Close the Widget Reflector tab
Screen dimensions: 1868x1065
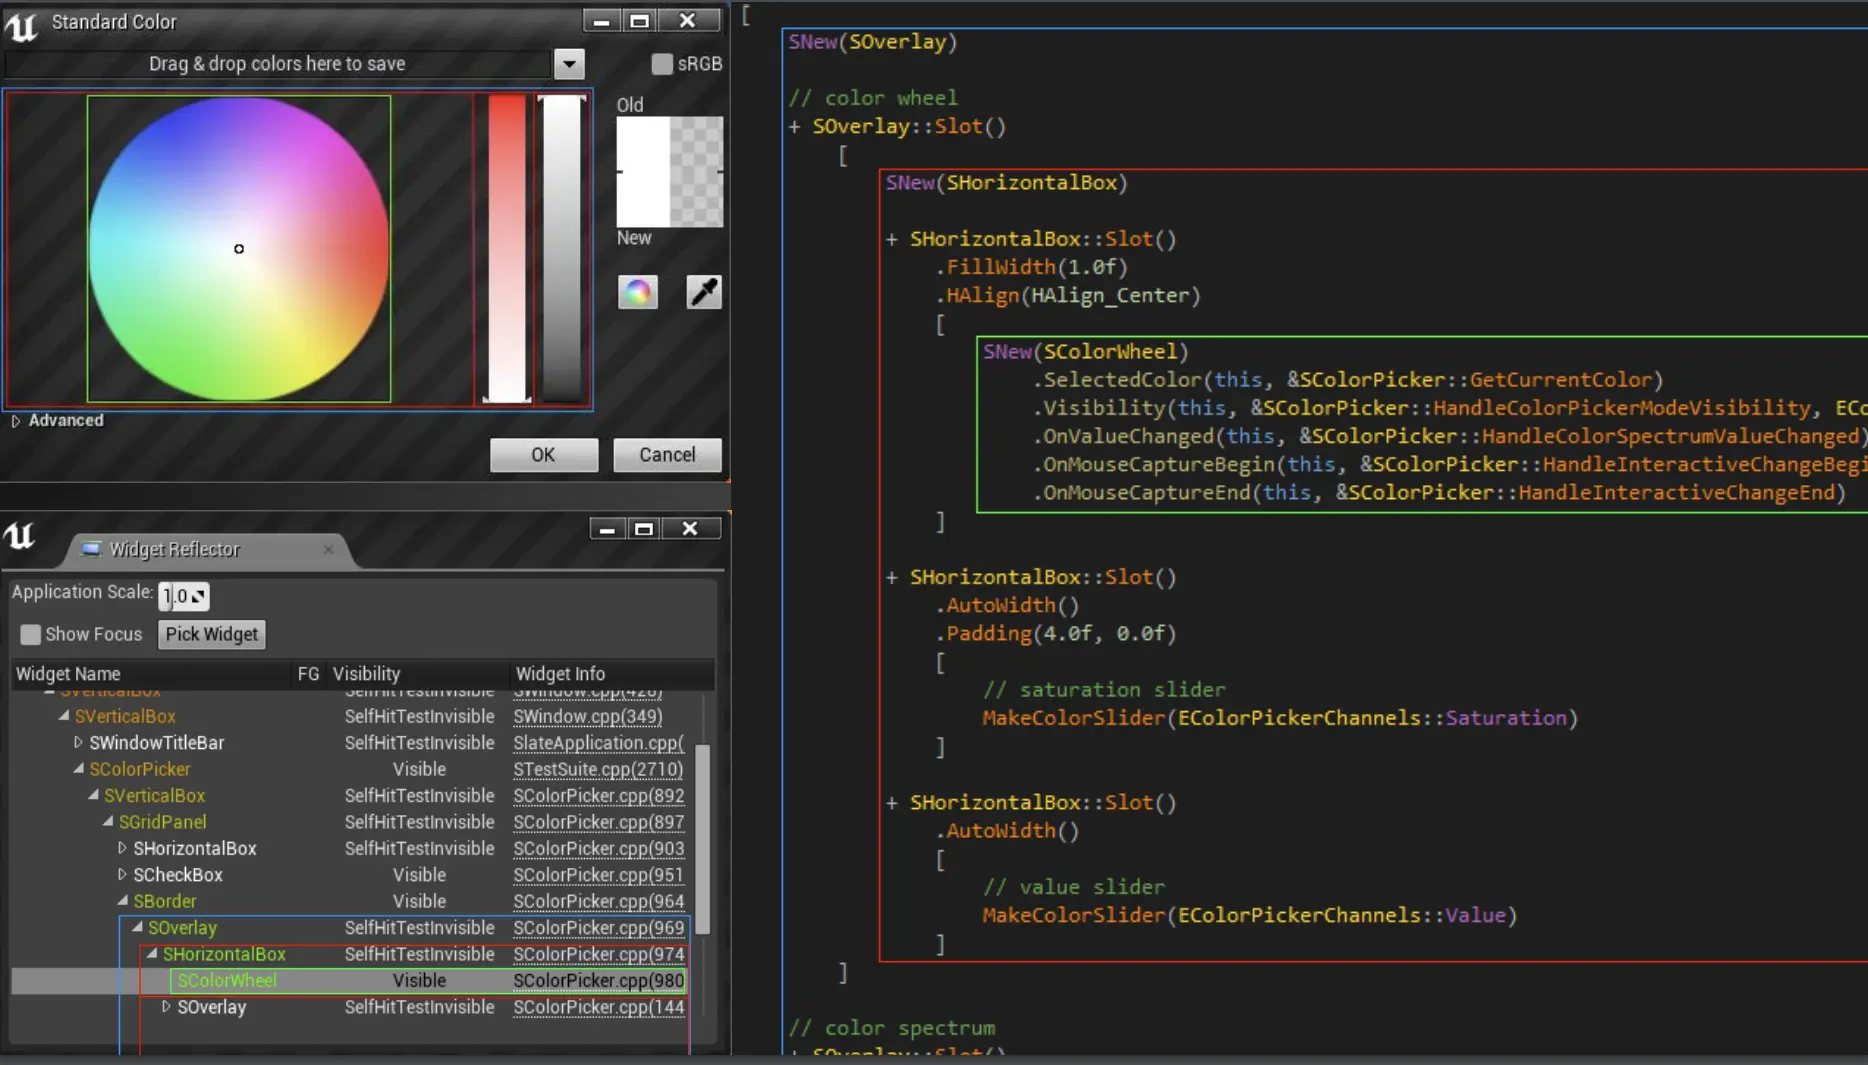(x=328, y=549)
